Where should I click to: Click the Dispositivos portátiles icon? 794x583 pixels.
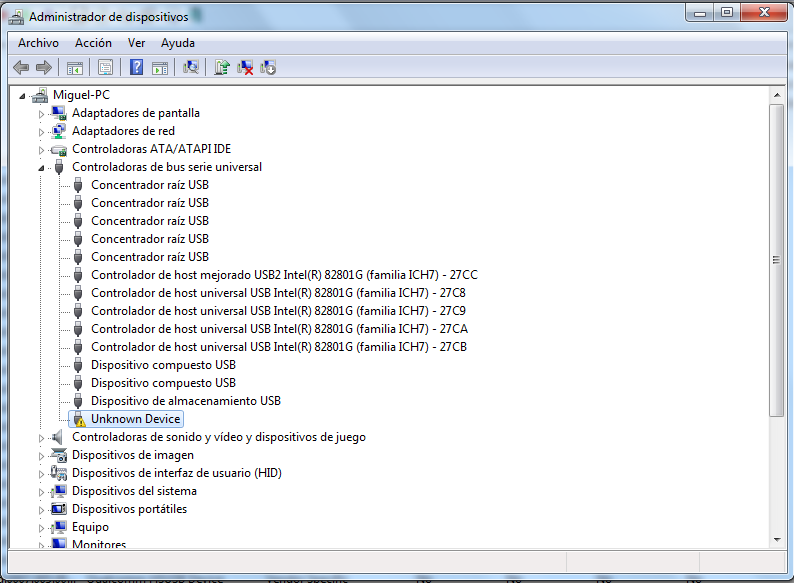pyautogui.click(x=59, y=509)
